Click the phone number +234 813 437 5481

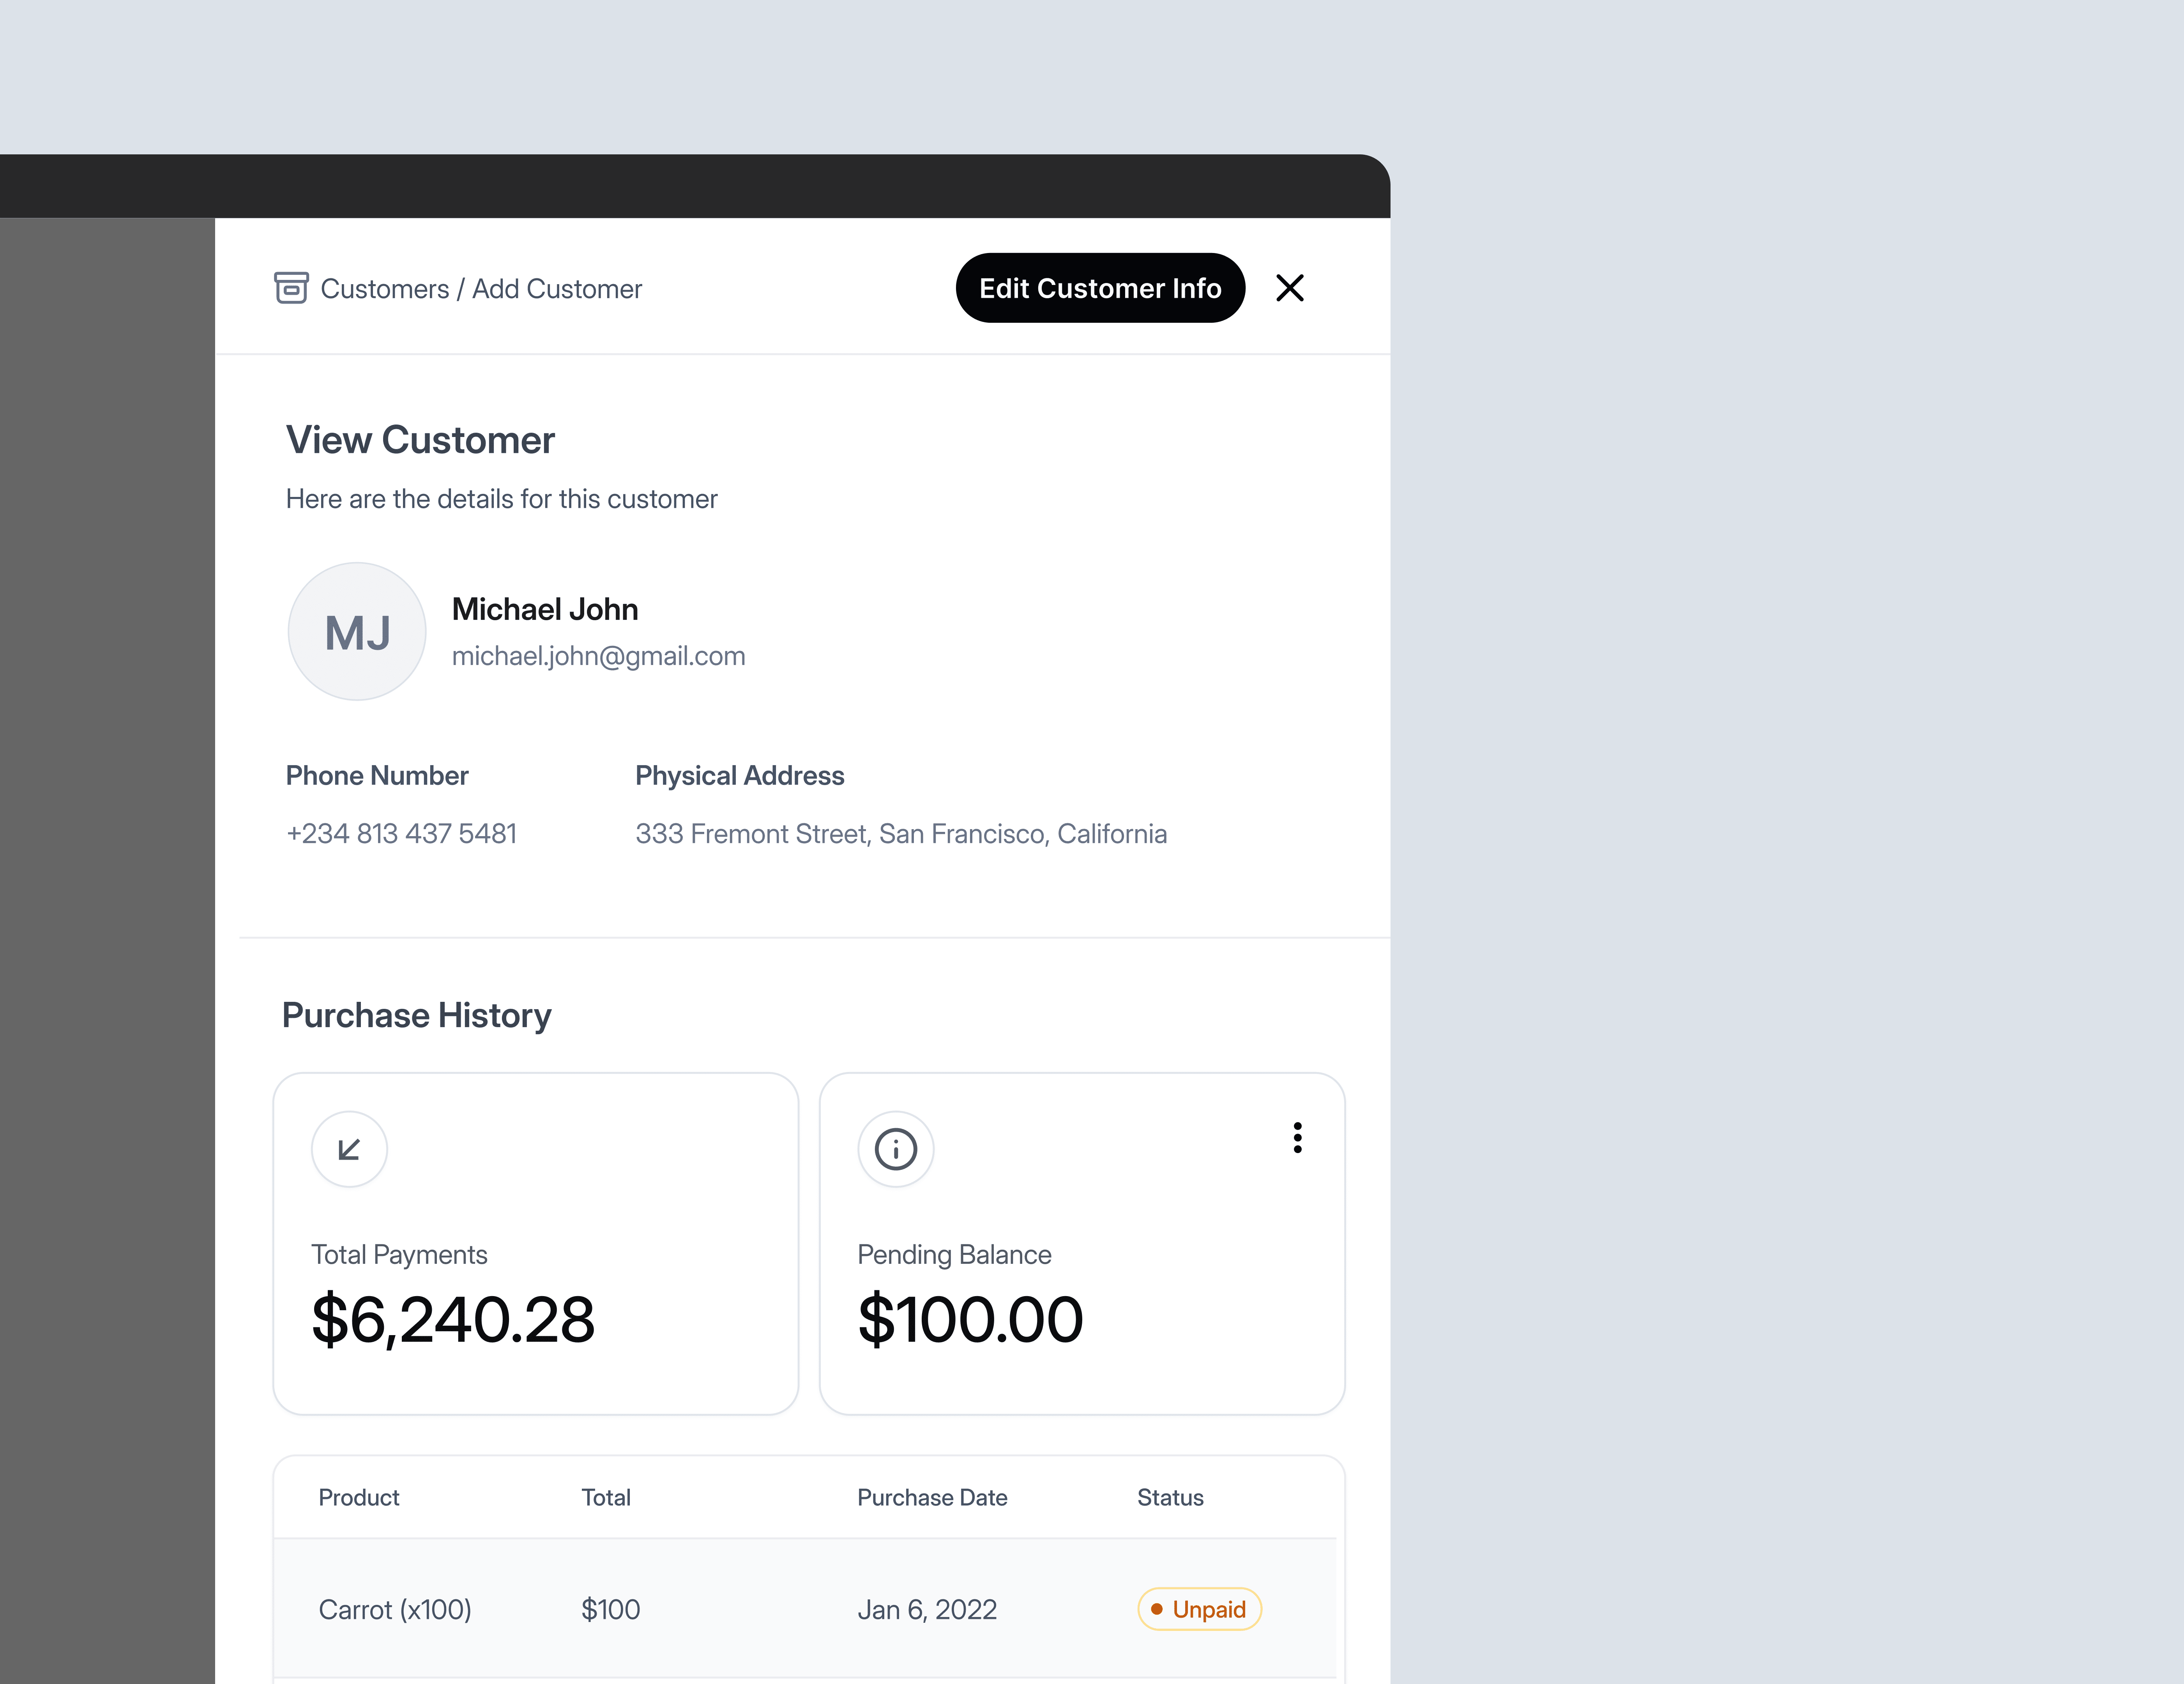pos(401,833)
